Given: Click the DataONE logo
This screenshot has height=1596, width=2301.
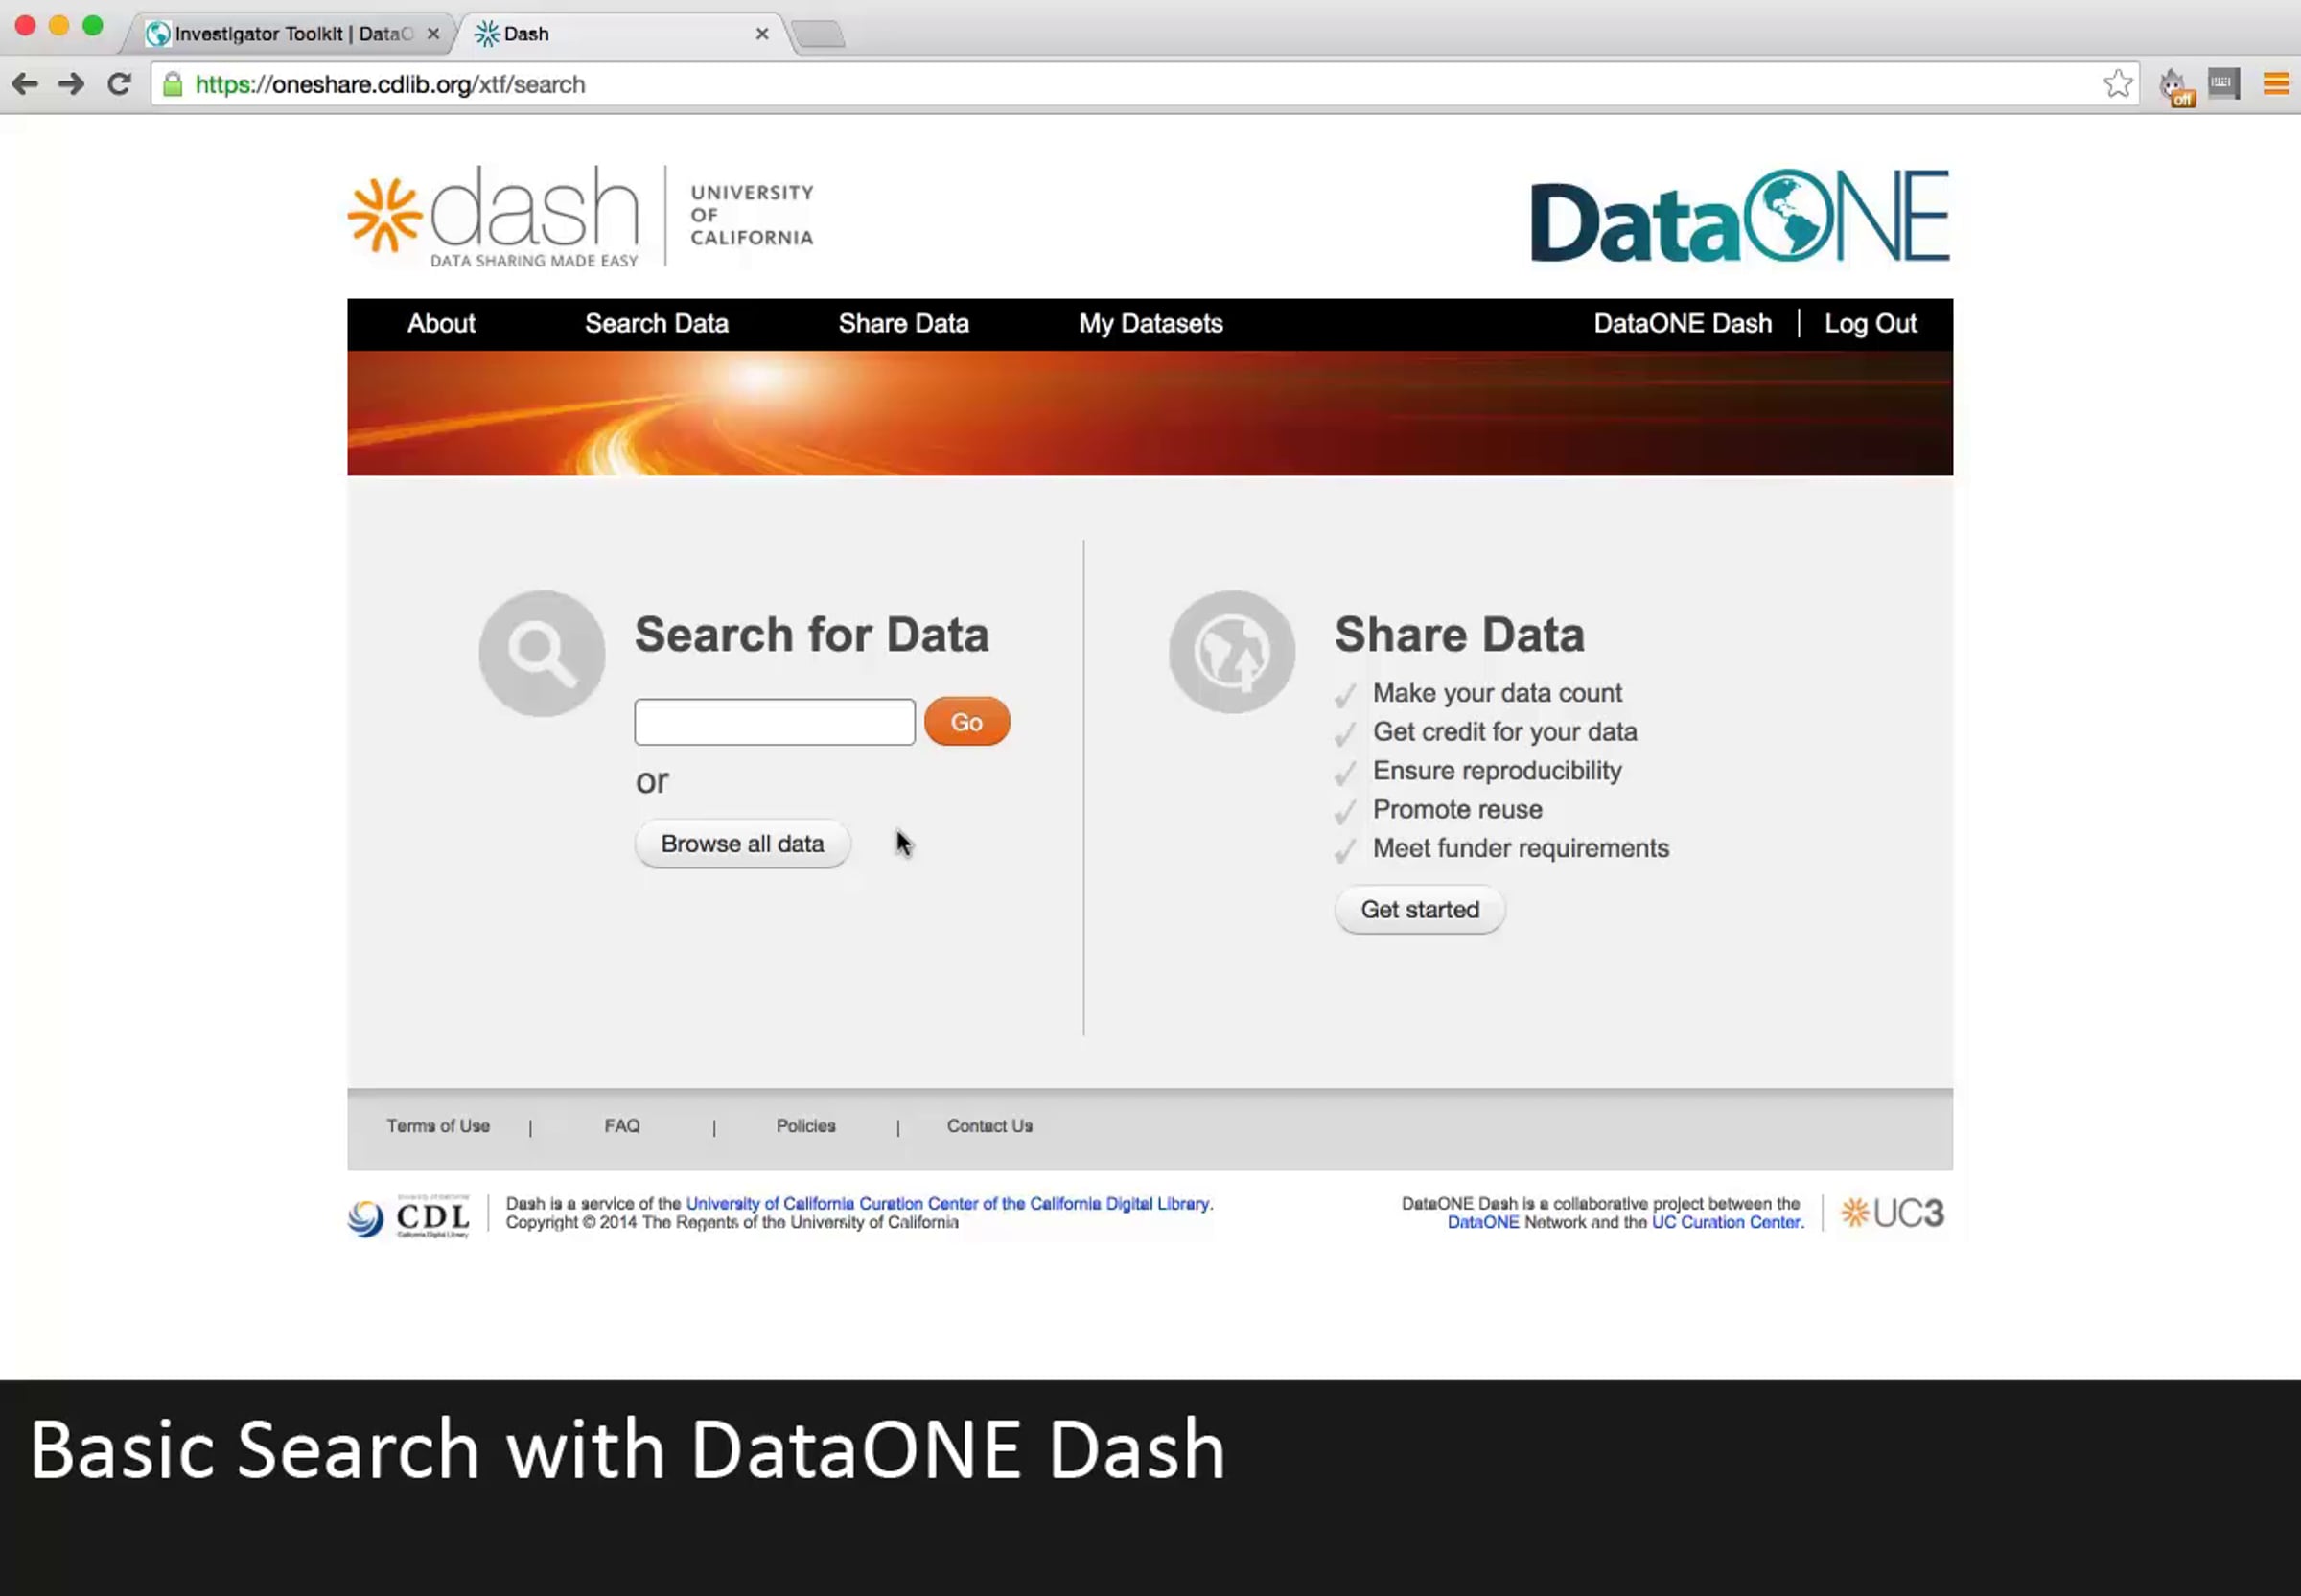Looking at the screenshot, I should click(1739, 216).
